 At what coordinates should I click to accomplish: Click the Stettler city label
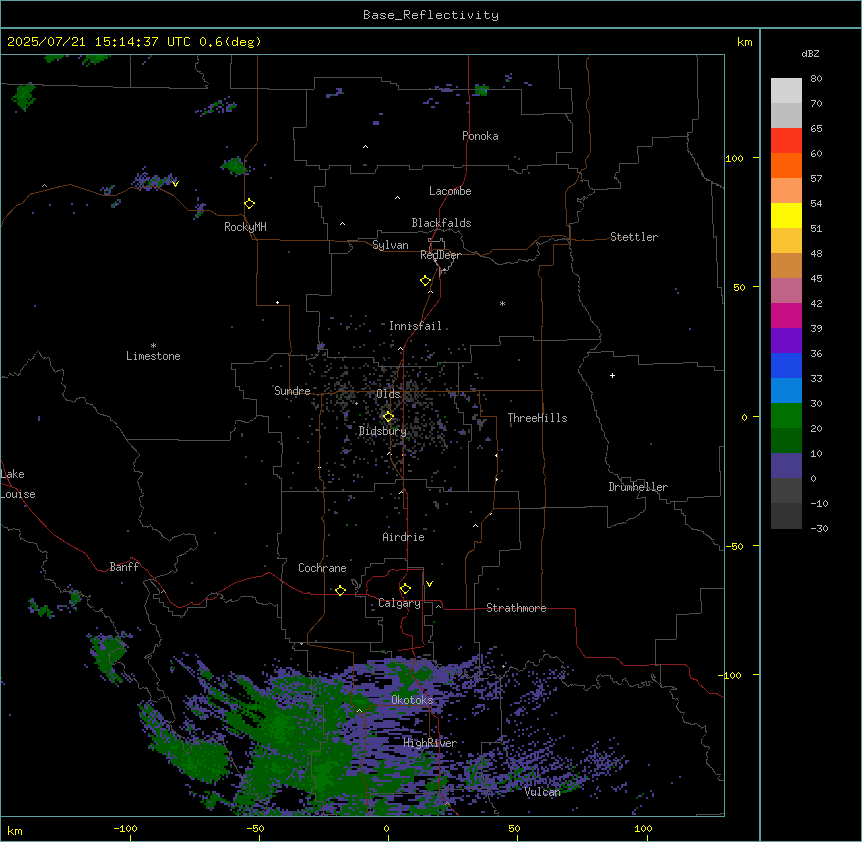click(x=634, y=237)
